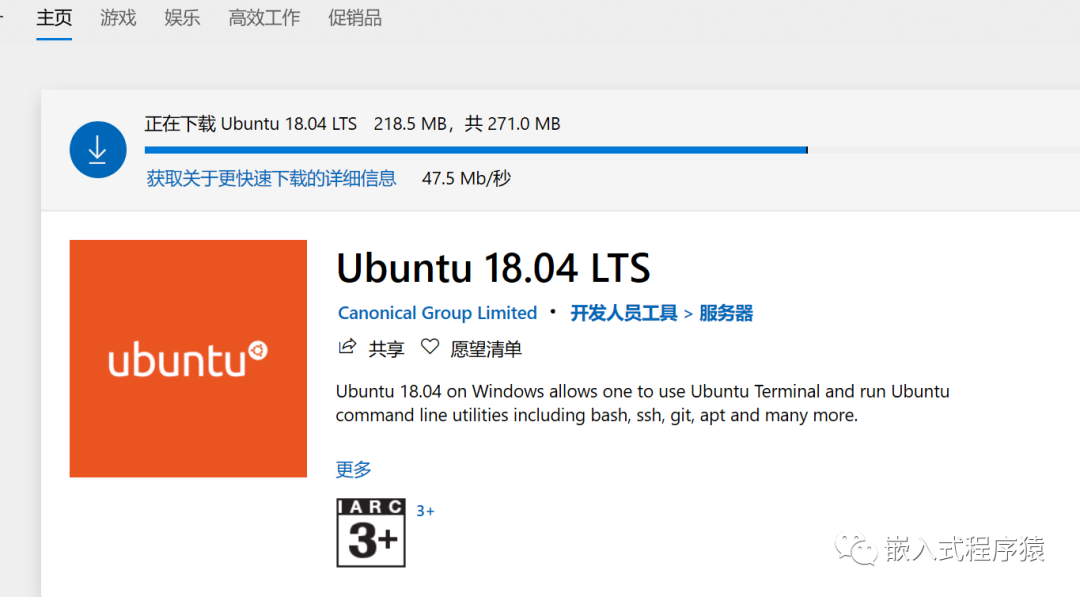
Task: Open the 游戏 tab
Action: [118, 18]
